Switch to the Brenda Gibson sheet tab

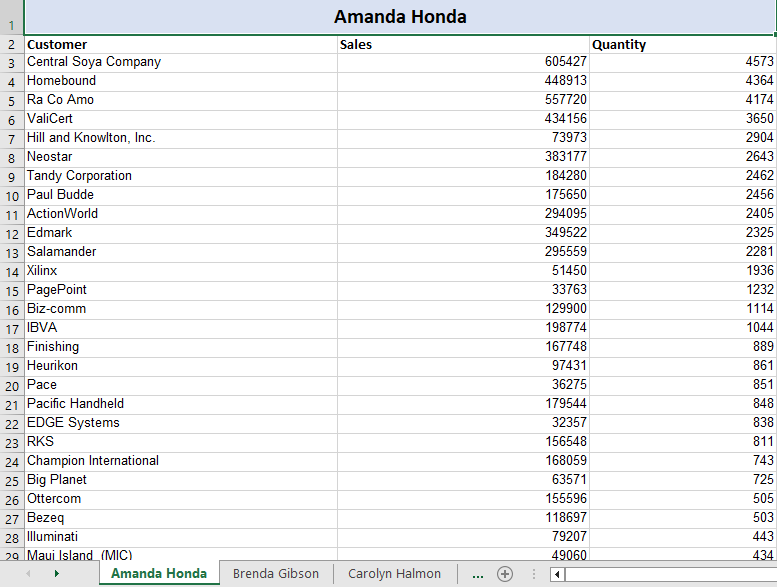[x=276, y=574]
